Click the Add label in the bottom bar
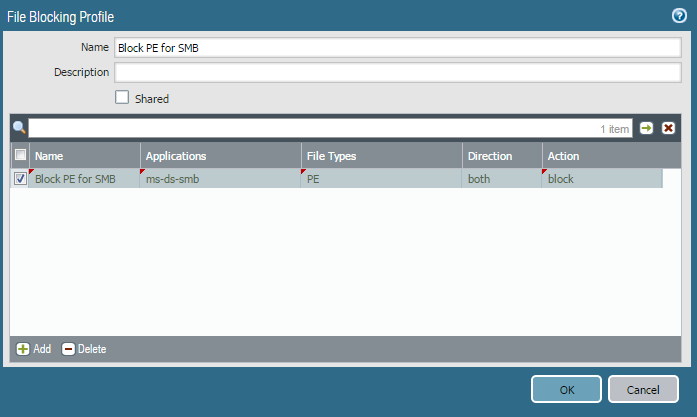 (x=42, y=349)
